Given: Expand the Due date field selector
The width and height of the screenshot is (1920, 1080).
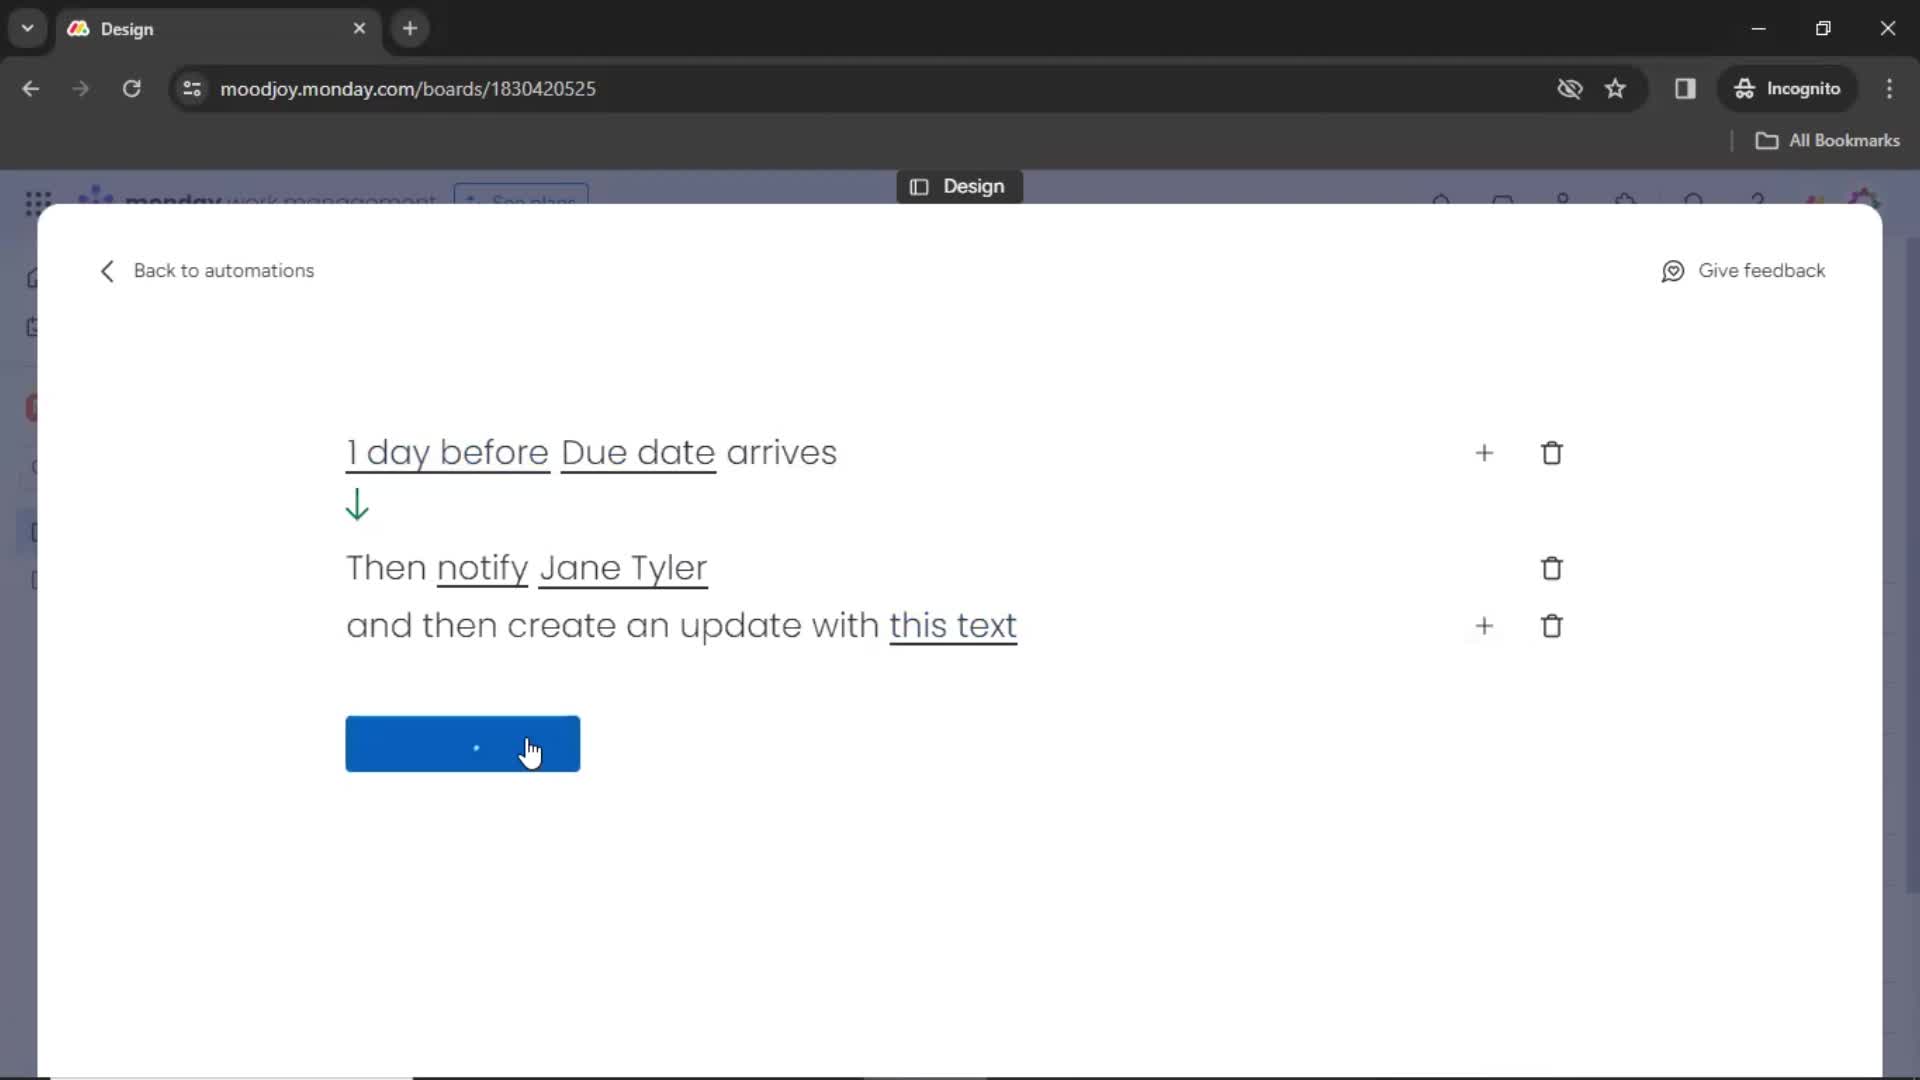Looking at the screenshot, I should pyautogui.click(x=637, y=452).
